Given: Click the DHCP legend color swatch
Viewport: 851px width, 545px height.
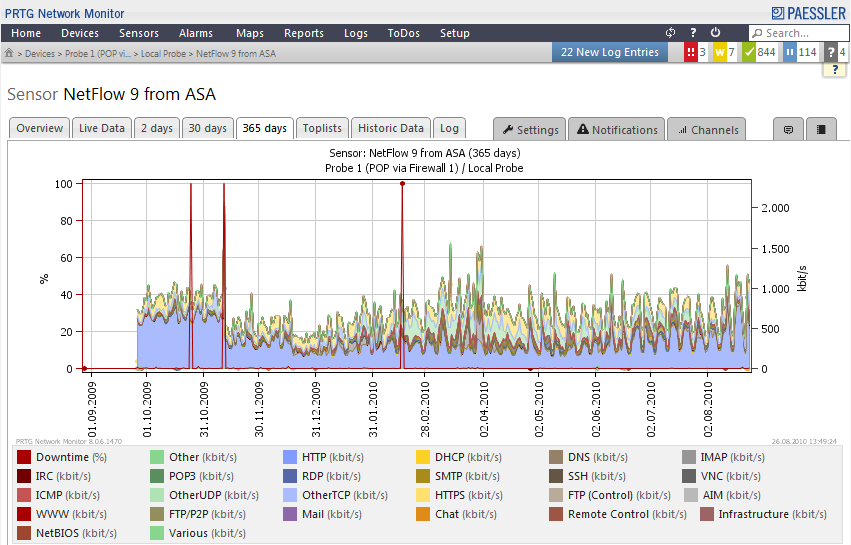Looking at the screenshot, I should pyautogui.click(x=423, y=457).
